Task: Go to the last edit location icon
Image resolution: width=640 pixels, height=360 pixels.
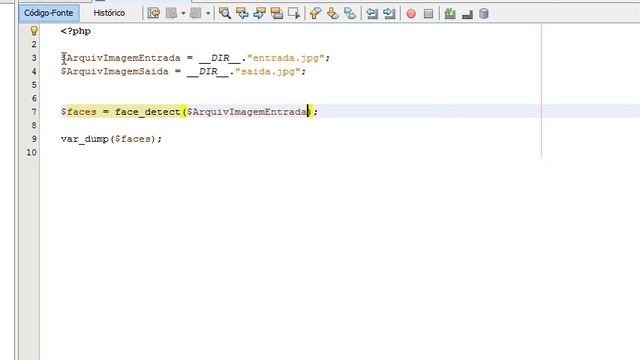Action: (153, 13)
